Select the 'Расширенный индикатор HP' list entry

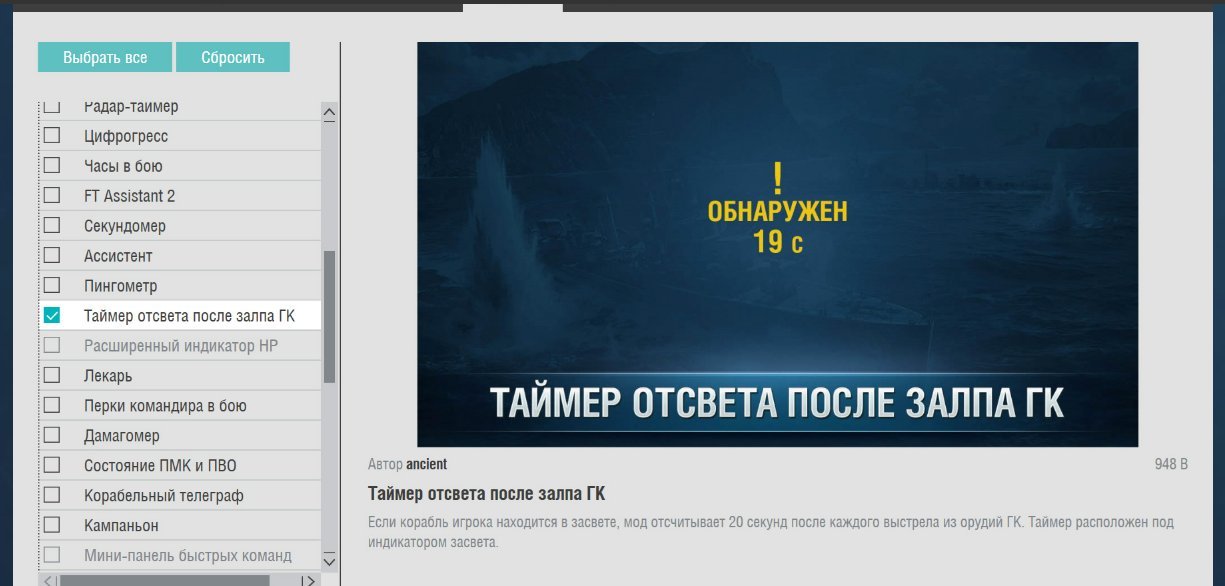coord(181,346)
